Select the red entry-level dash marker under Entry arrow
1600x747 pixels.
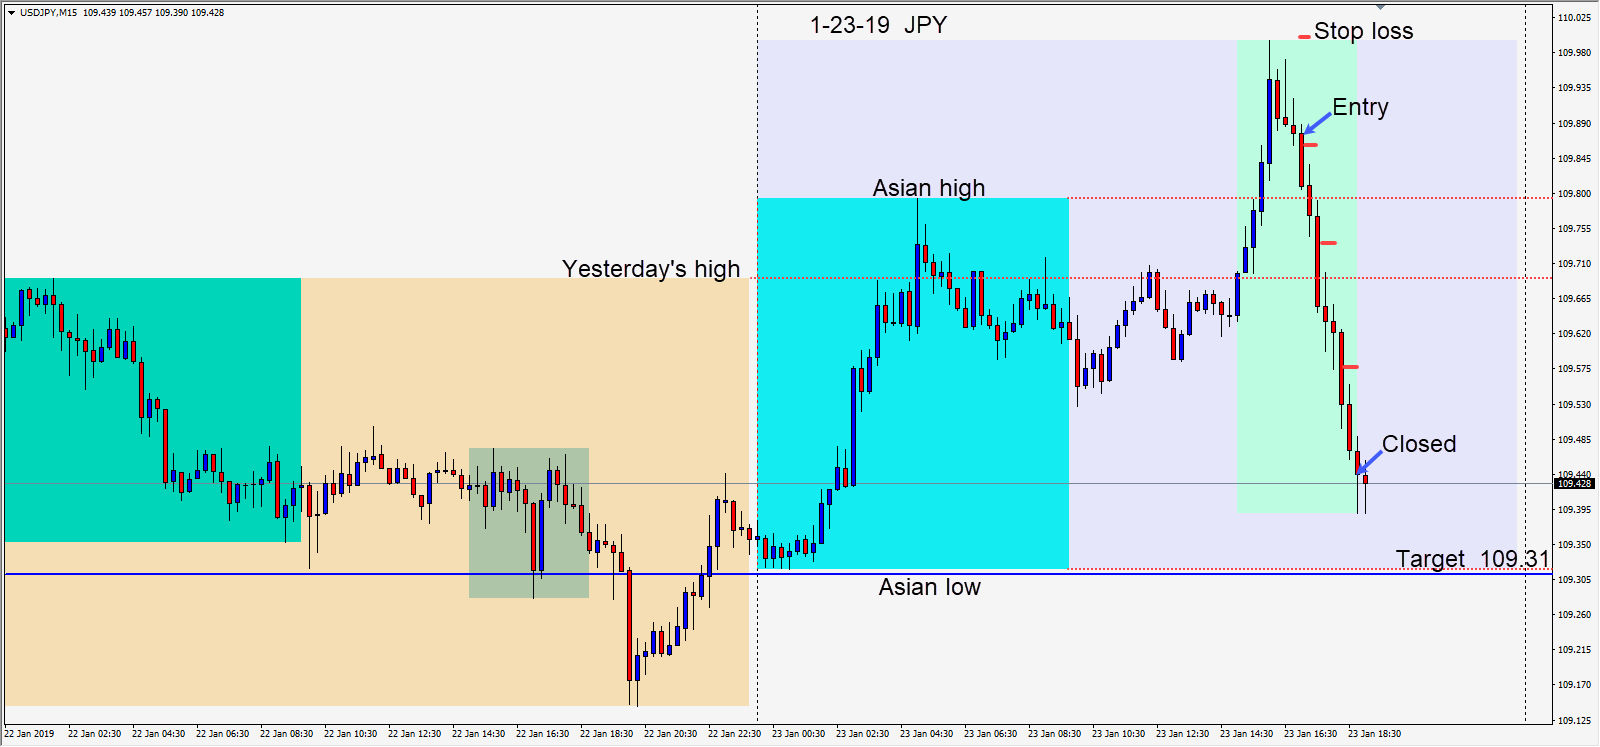point(1309,145)
